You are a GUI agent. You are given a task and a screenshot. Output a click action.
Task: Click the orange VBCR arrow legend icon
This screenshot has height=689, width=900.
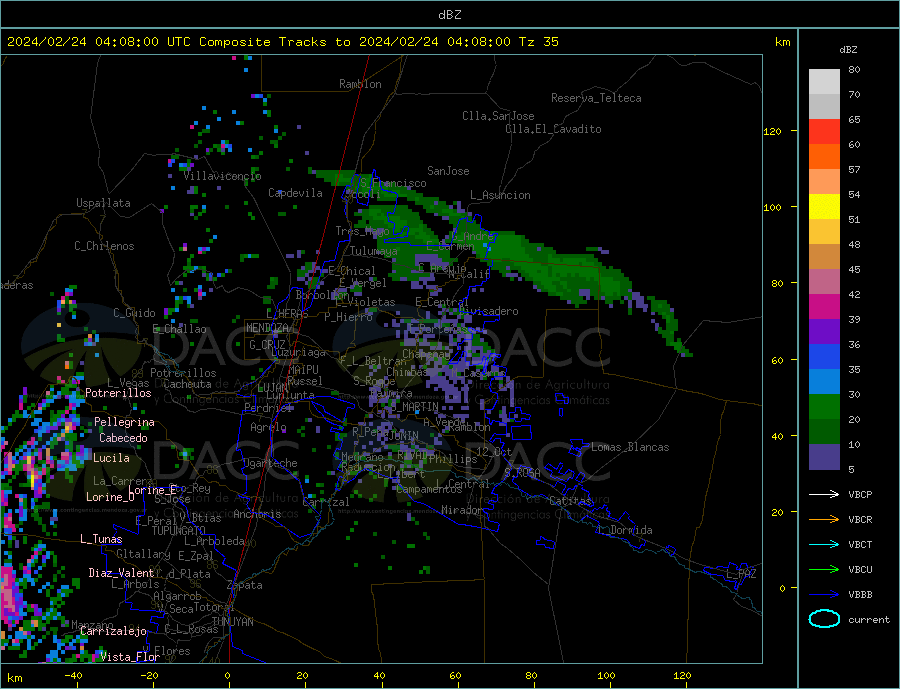tap(824, 519)
